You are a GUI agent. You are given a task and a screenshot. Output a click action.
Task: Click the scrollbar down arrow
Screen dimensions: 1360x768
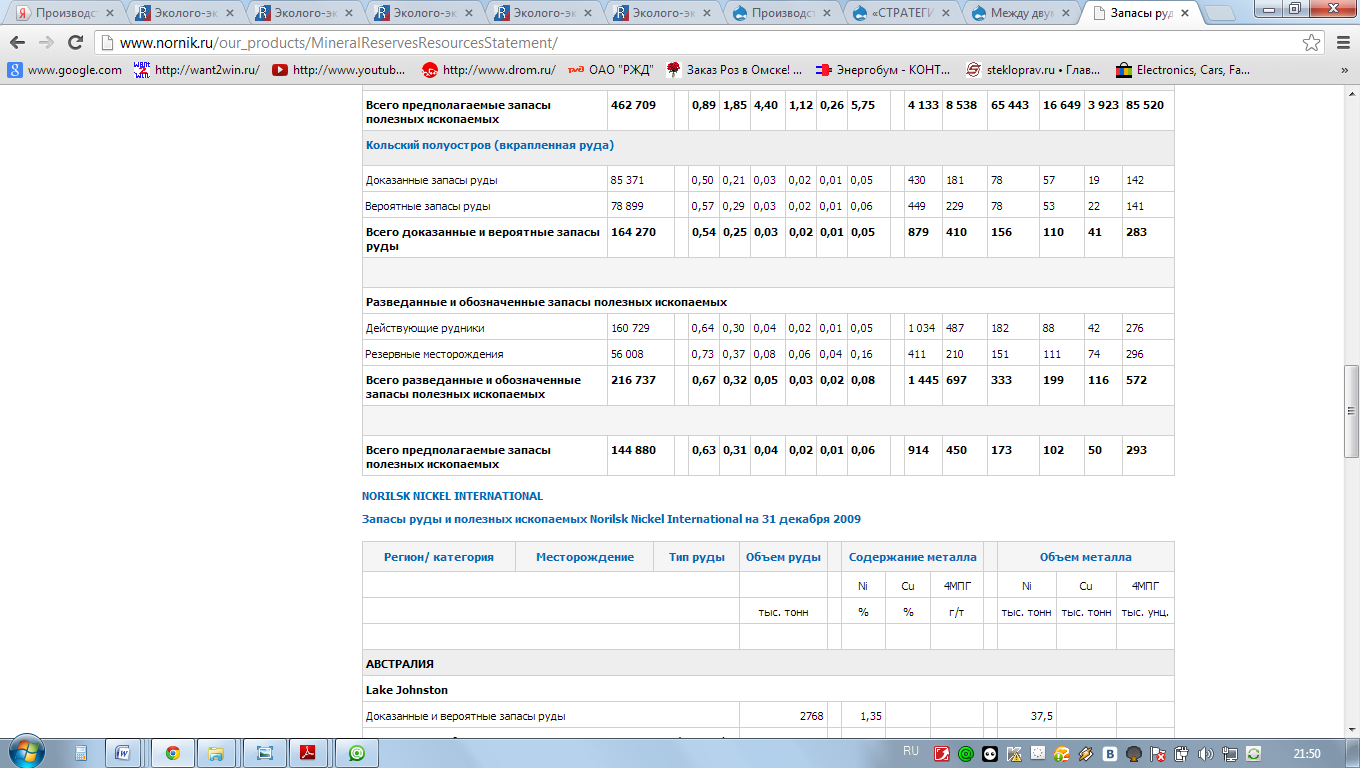tap(1351, 730)
